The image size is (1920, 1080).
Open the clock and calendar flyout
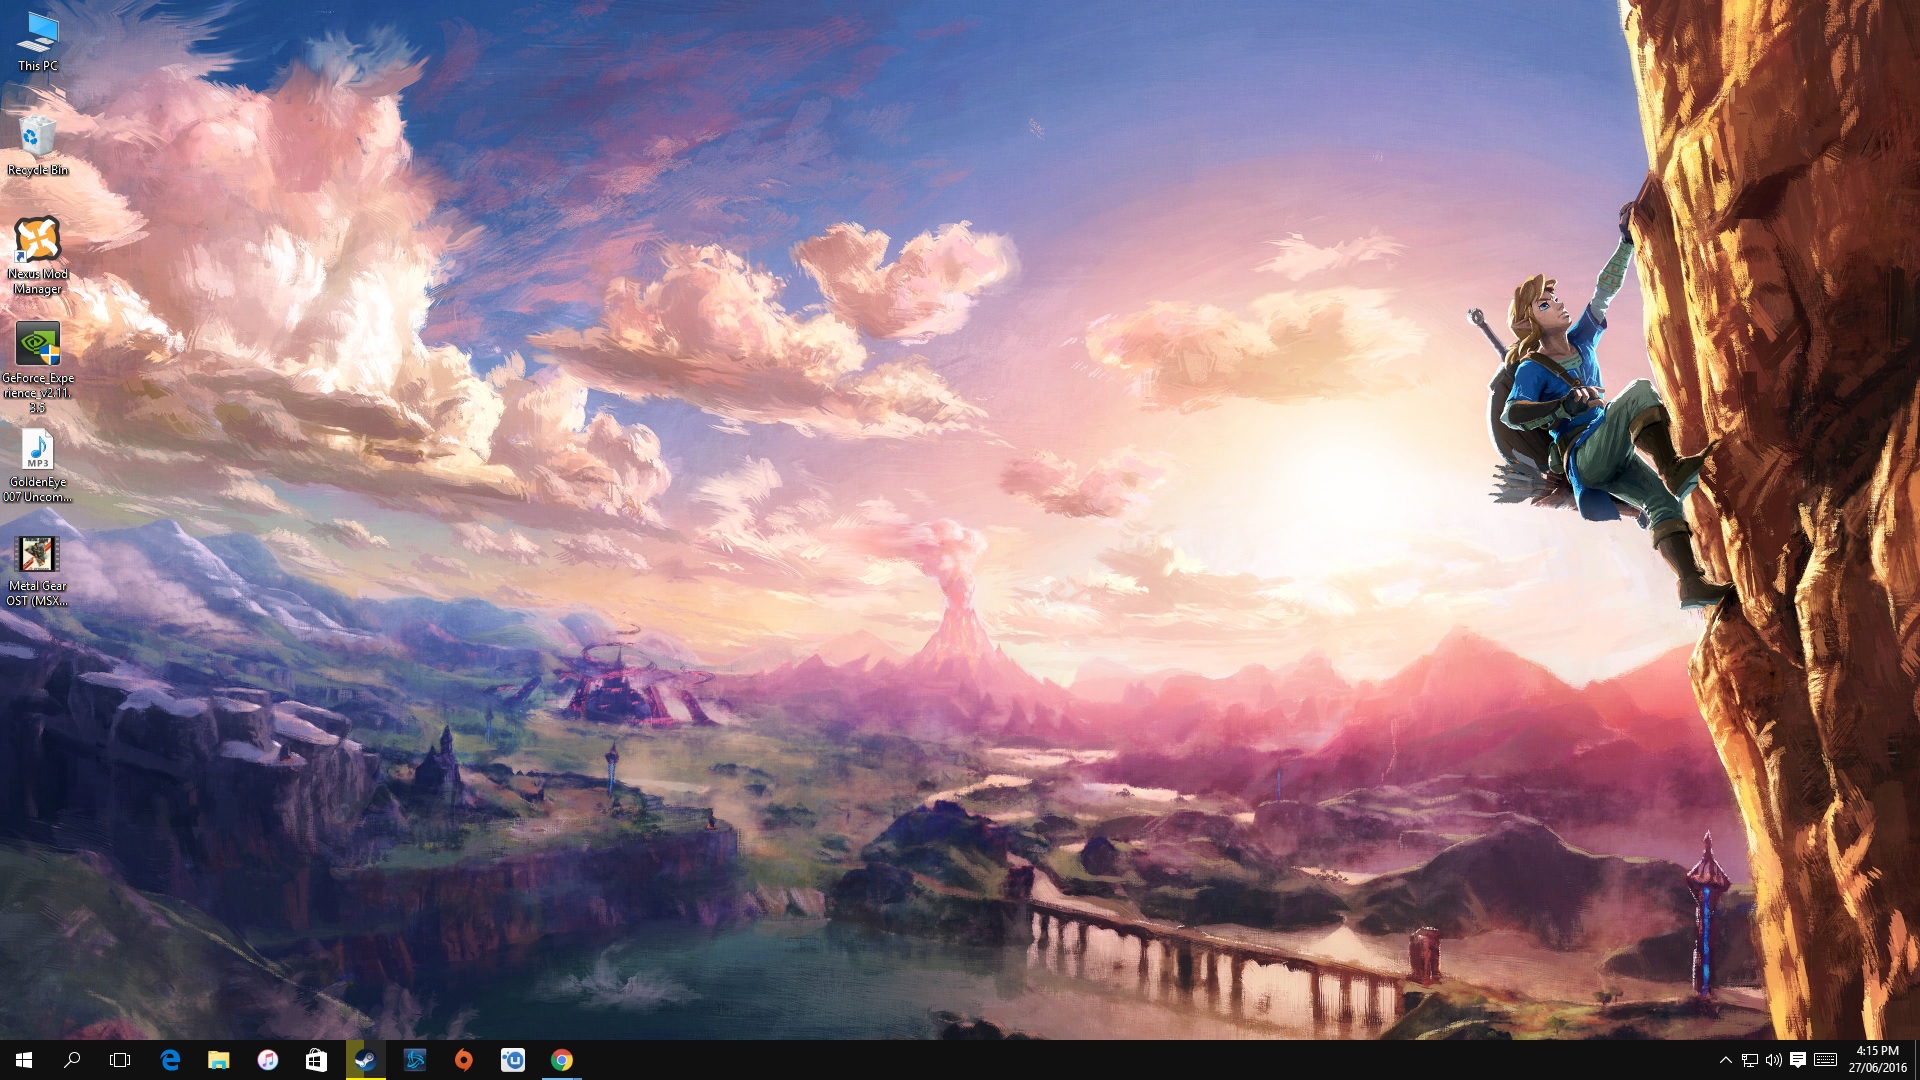[1877, 1060]
